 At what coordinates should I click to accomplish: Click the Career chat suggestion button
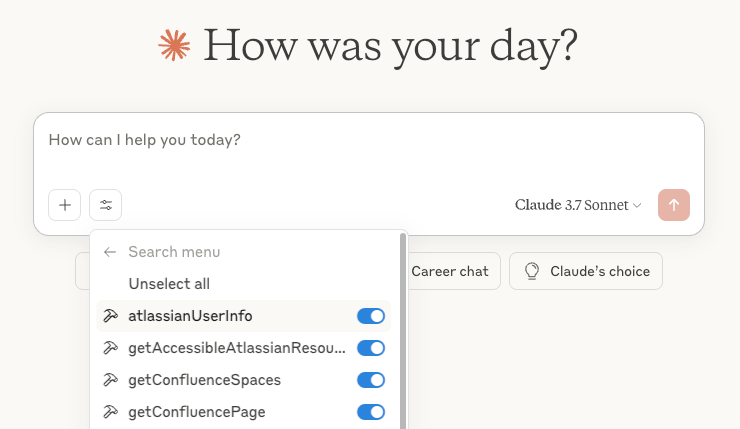point(450,271)
